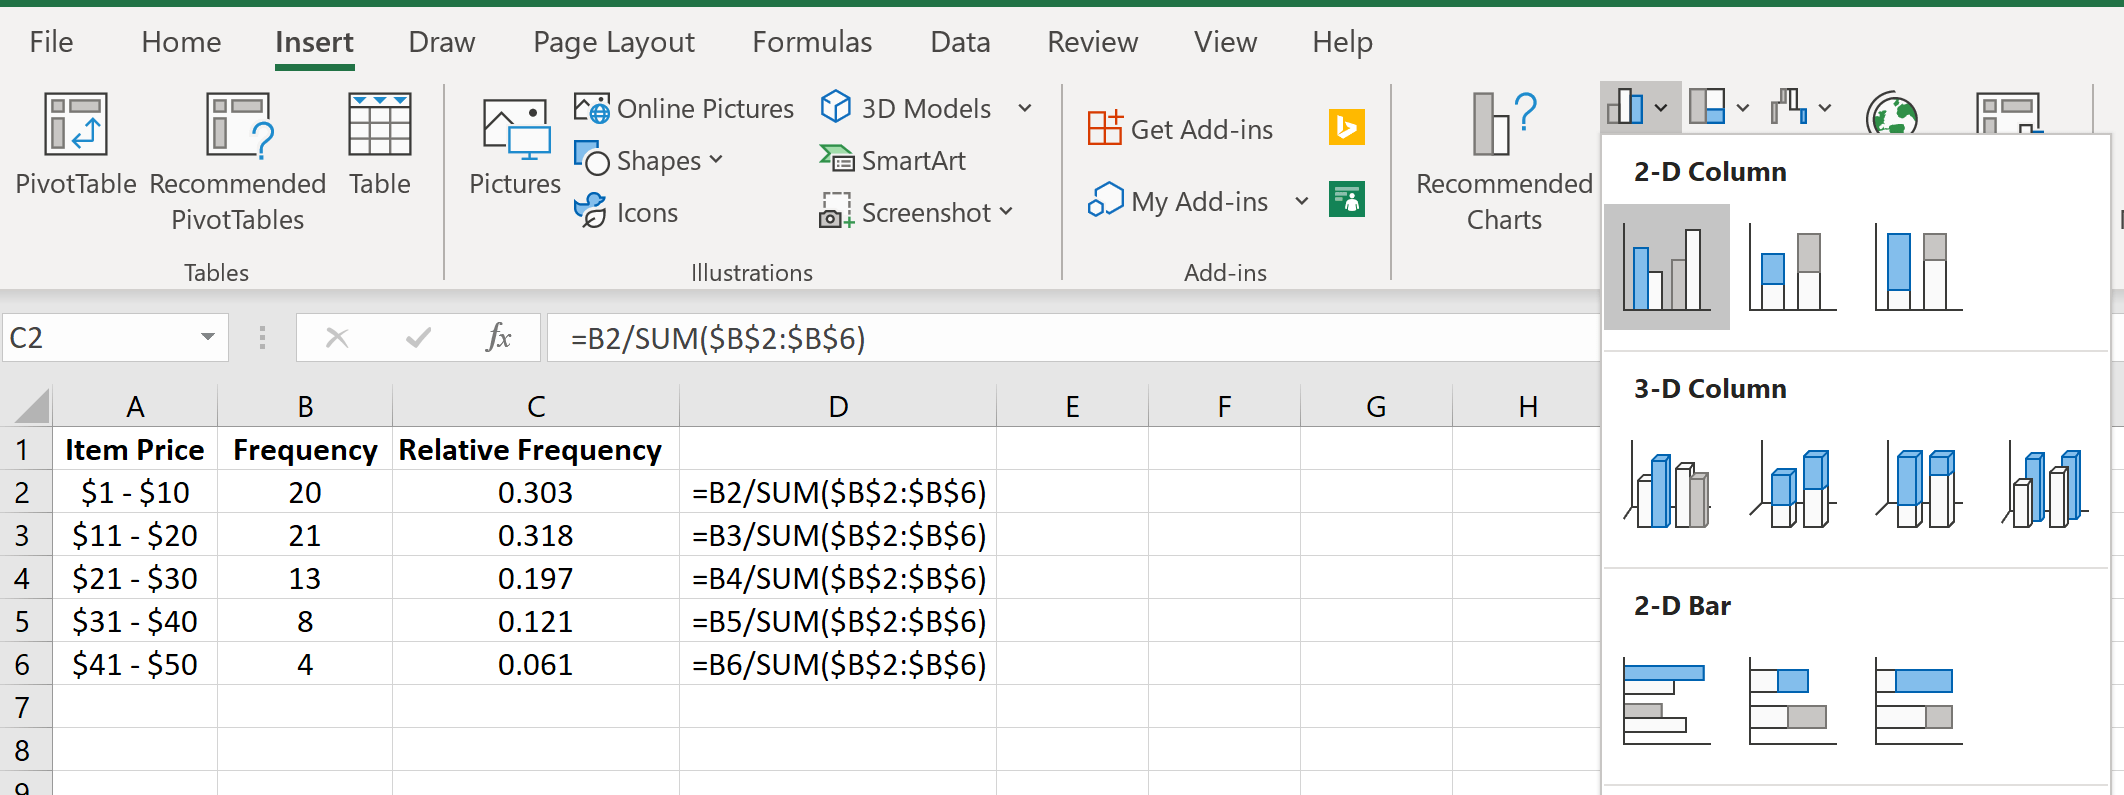Expand the Name Box dropdown arrow
This screenshot has width=2124, height=795.
(x=208, y=338)
